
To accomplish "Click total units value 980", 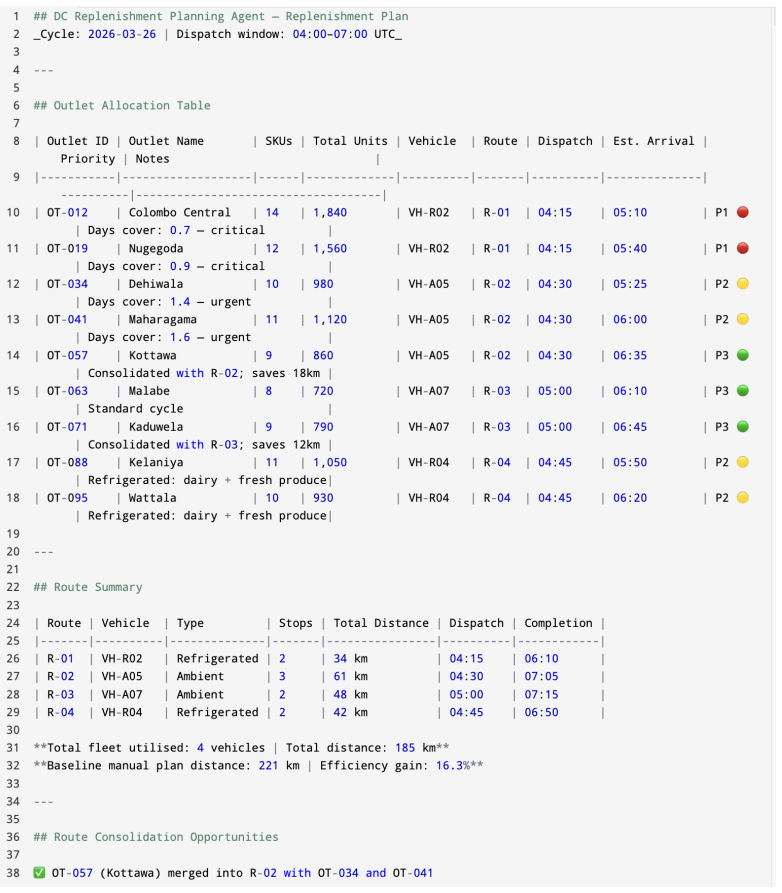I will [323, 284].
